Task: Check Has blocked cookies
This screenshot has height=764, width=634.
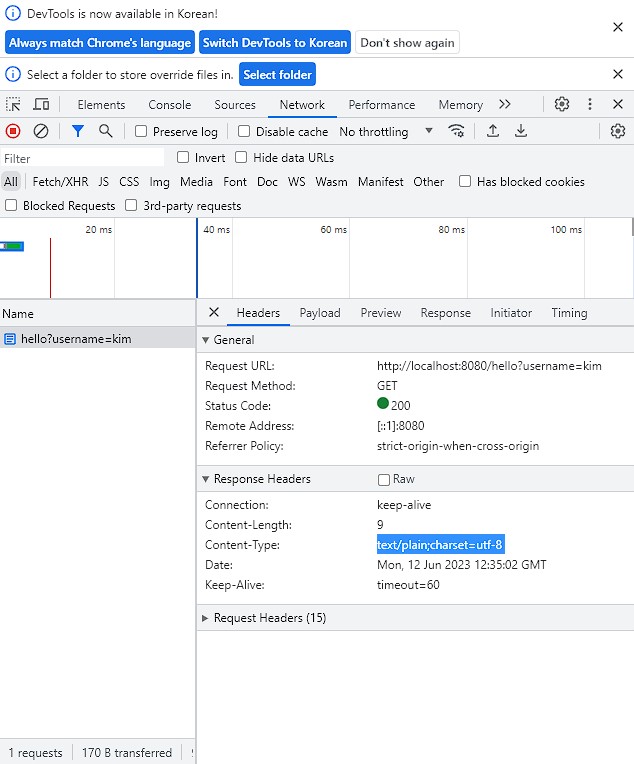Action: click(x=465, y=181)
